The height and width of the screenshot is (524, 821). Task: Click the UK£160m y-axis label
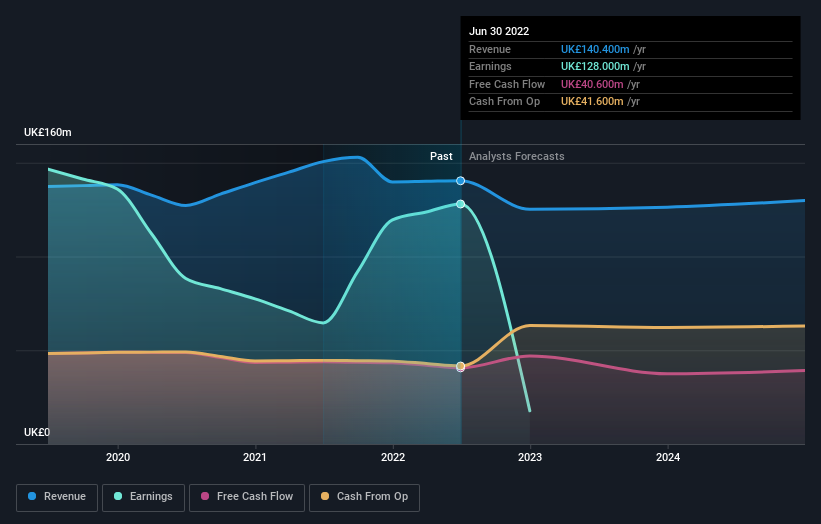click(48, 132)
